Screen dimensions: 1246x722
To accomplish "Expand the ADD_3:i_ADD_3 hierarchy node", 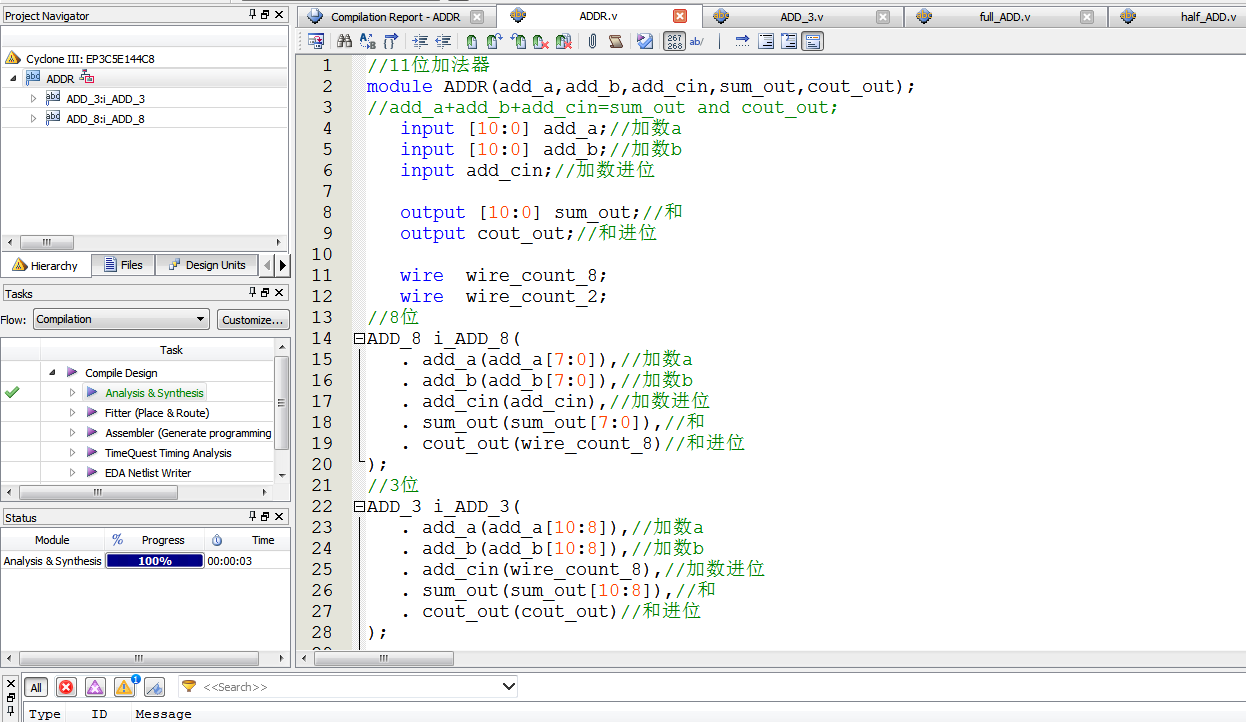I will (33, 99).
